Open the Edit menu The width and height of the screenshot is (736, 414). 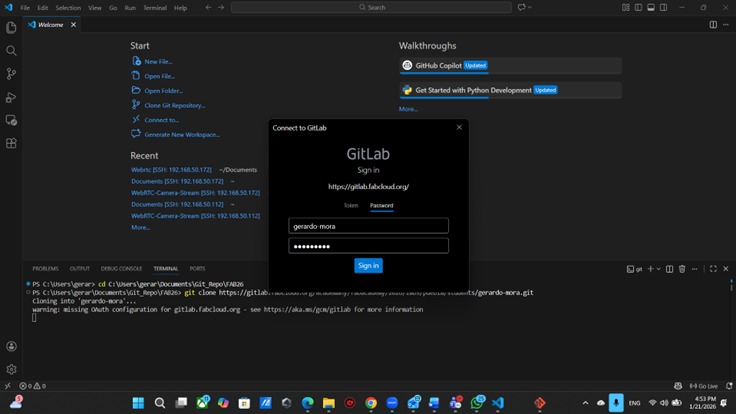coord(43,8)
